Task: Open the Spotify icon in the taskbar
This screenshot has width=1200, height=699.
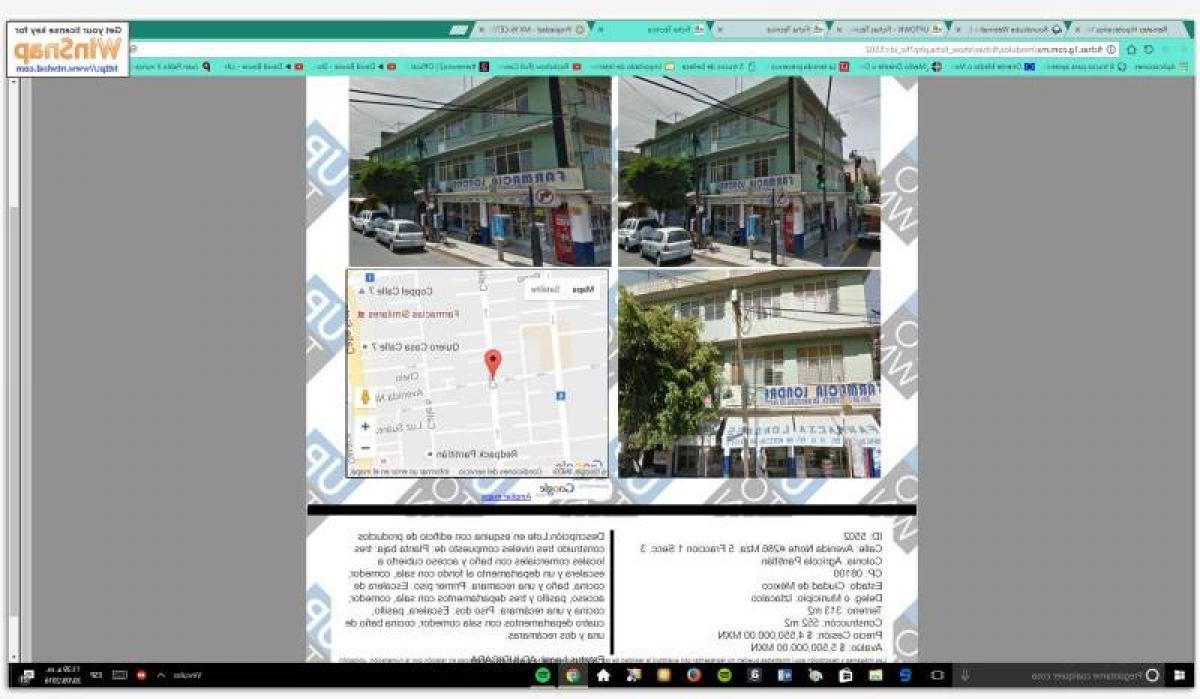Action: coord(543,675)
